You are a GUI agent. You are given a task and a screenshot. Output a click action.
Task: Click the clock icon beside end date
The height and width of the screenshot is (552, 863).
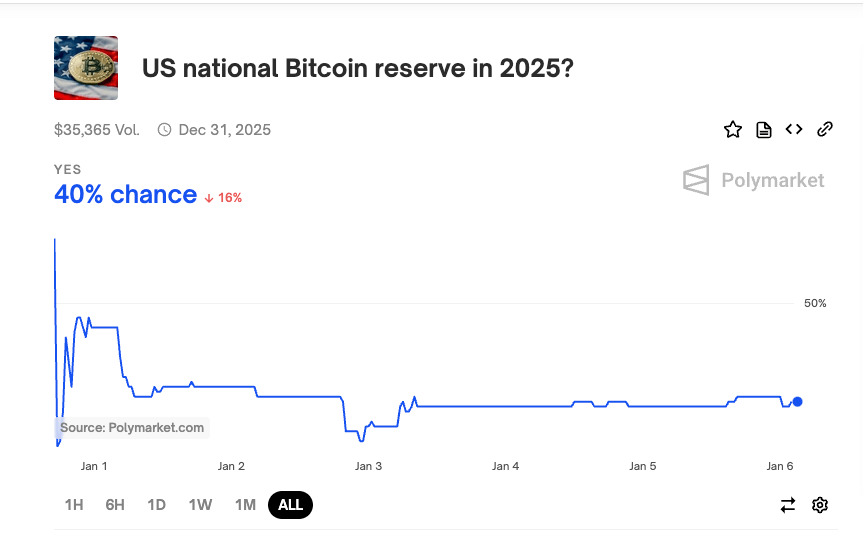[165, 130]
